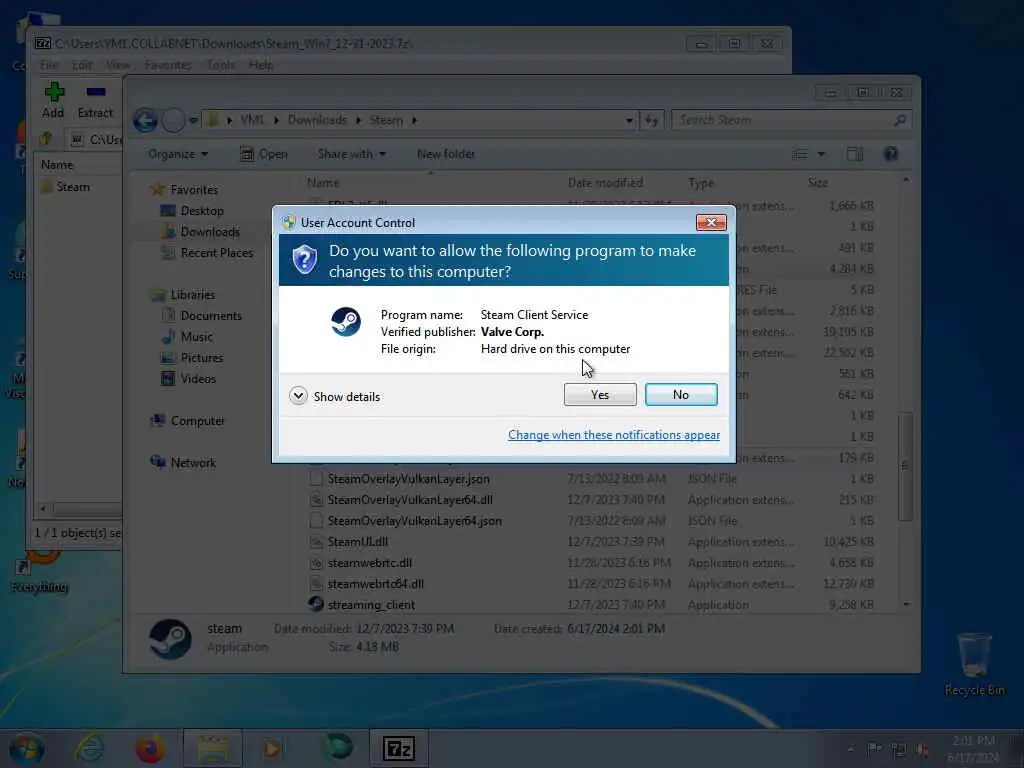Click Explorer help question icon
1024x768 pixels.
point(891,154)
